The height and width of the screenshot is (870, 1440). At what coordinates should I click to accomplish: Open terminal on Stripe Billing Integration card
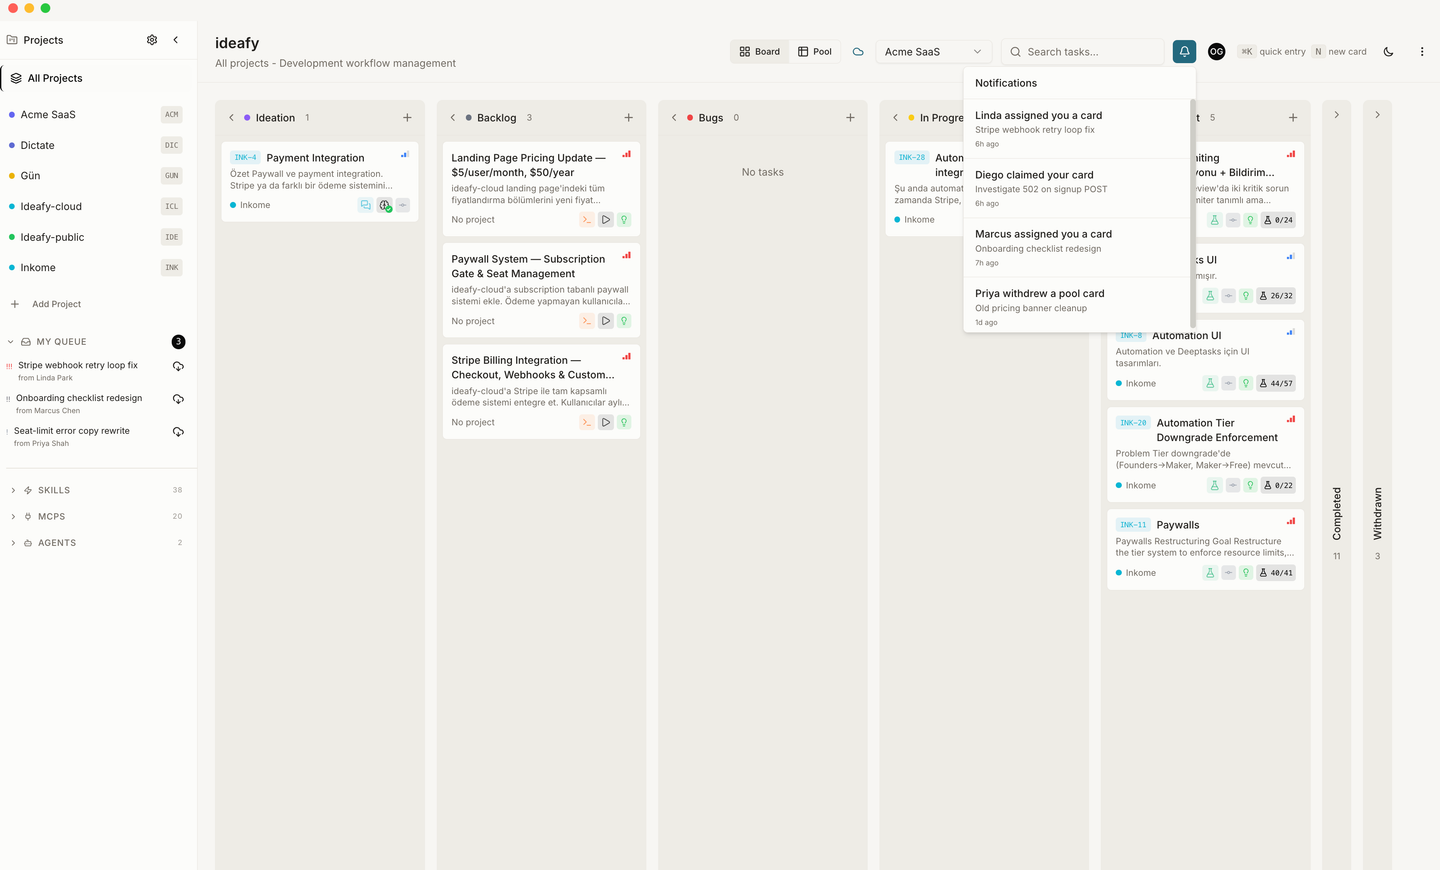[587, 423]
